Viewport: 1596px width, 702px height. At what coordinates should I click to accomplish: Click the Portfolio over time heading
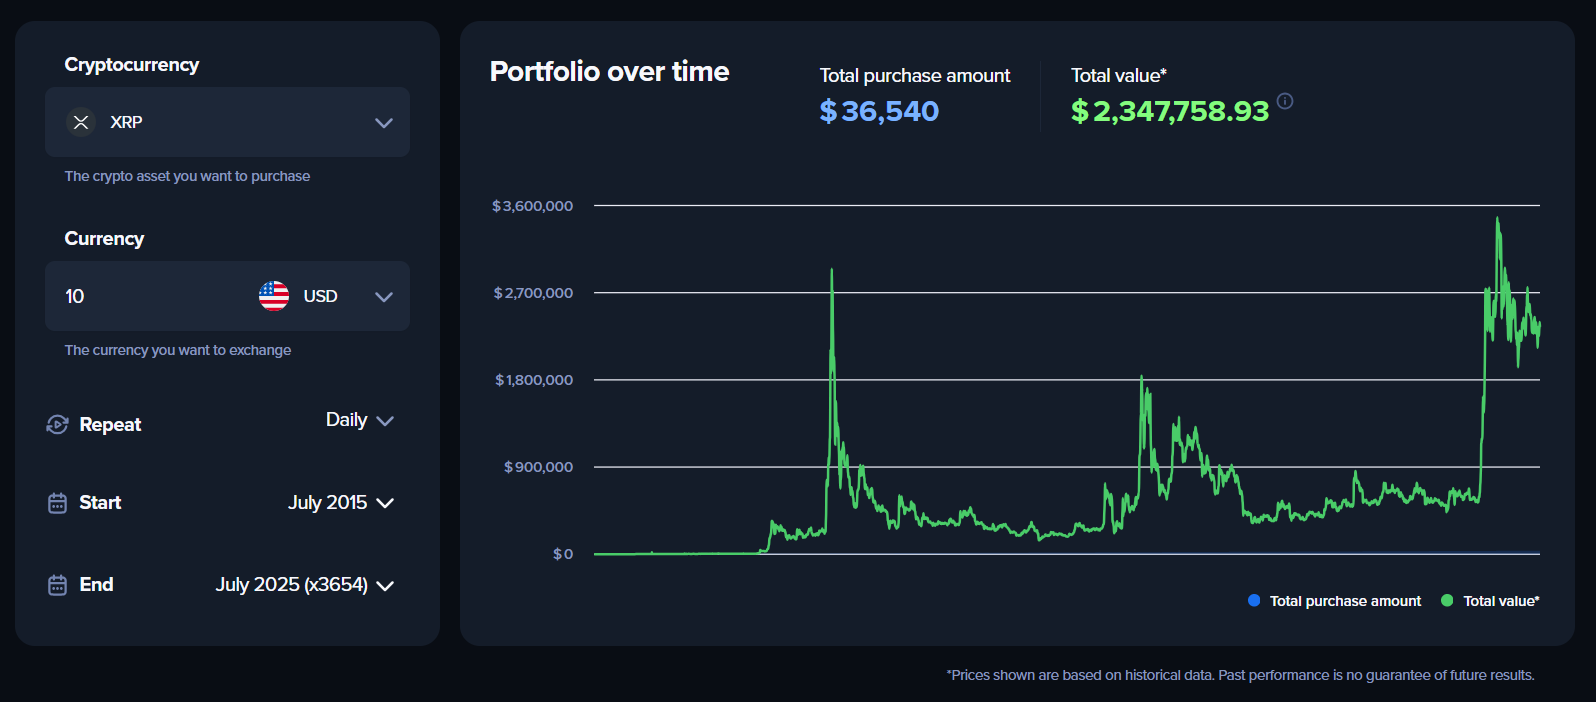pos(609,71)
